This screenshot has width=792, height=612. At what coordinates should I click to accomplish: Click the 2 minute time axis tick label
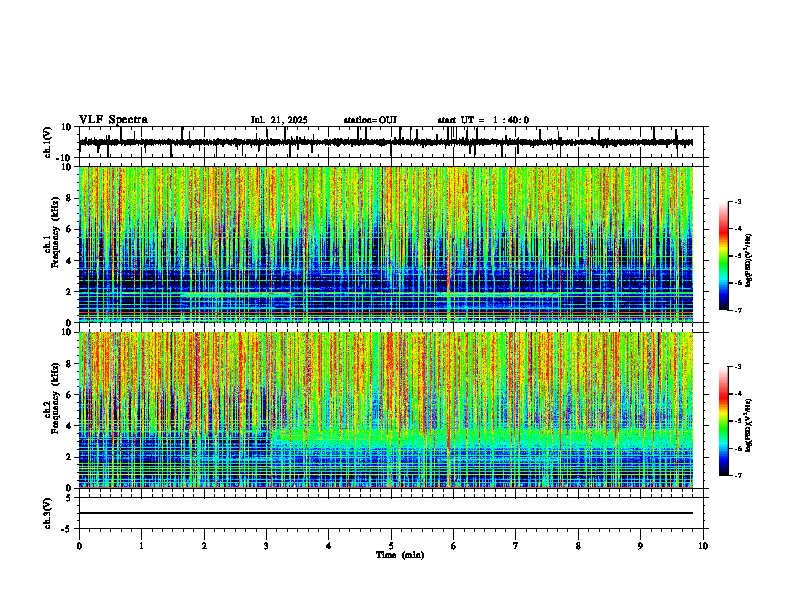204,546
